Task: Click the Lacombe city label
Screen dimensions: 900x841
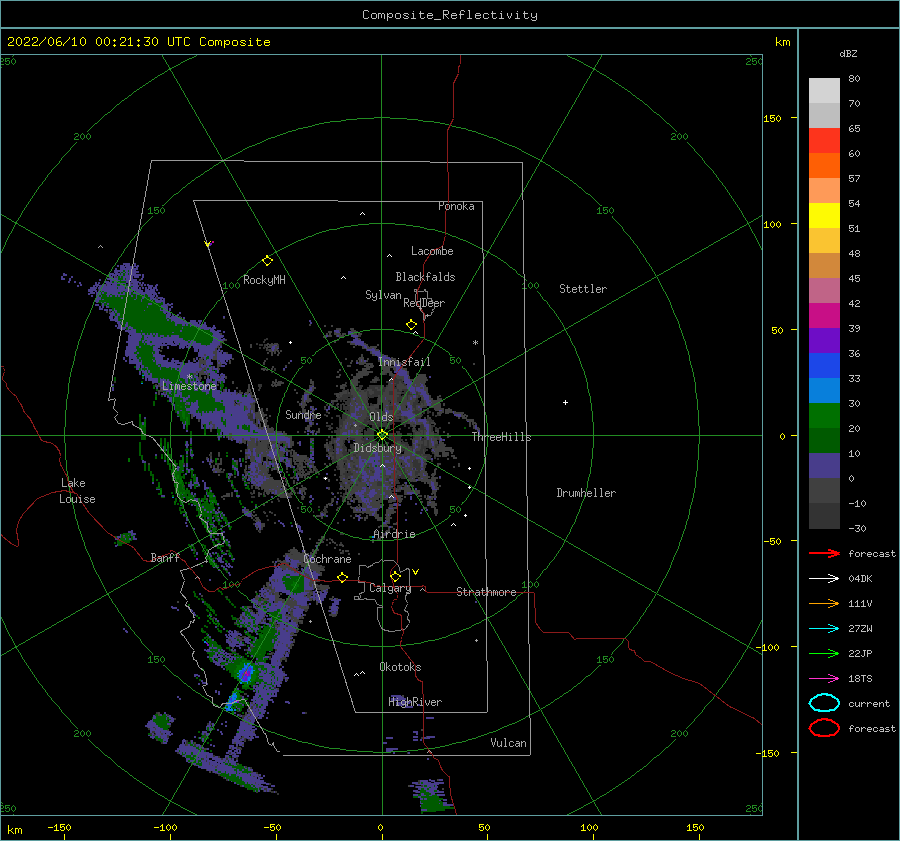Action: click(x=432, y=251)
